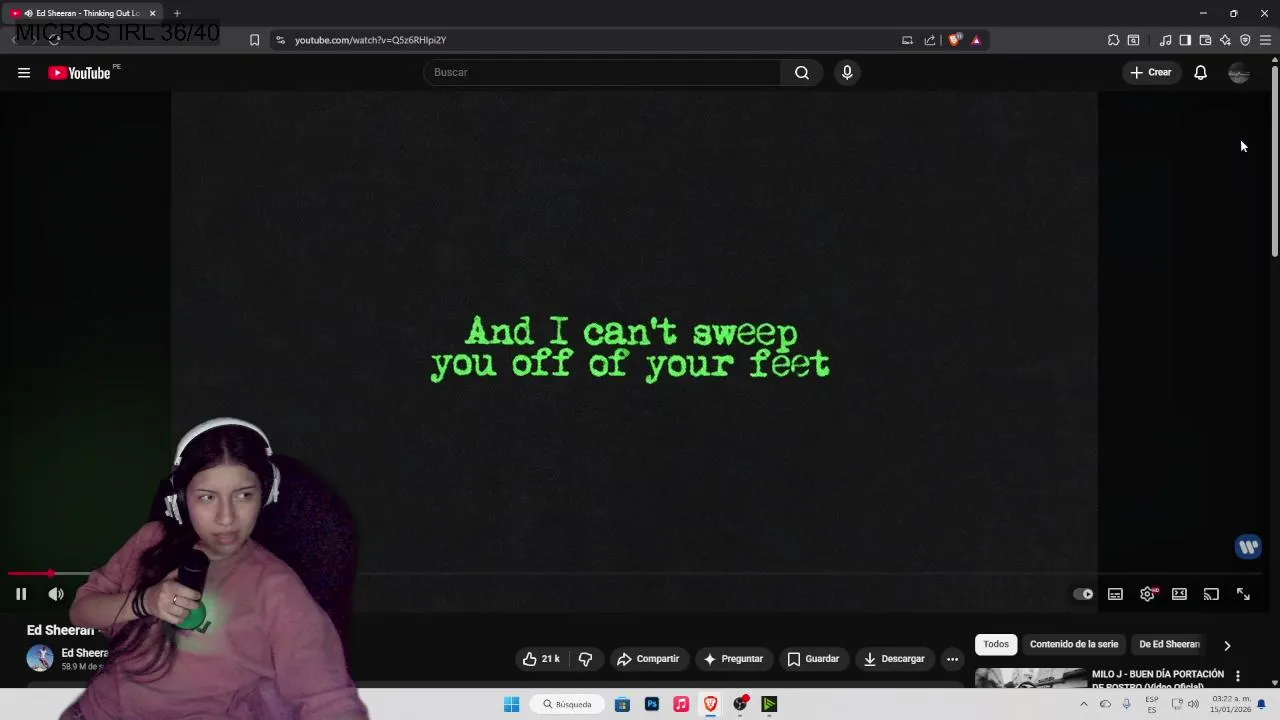The height and width of the screenshot is (720, 1280).
Task: Select Contenido de la serie chip
Action: (1074, 644)
